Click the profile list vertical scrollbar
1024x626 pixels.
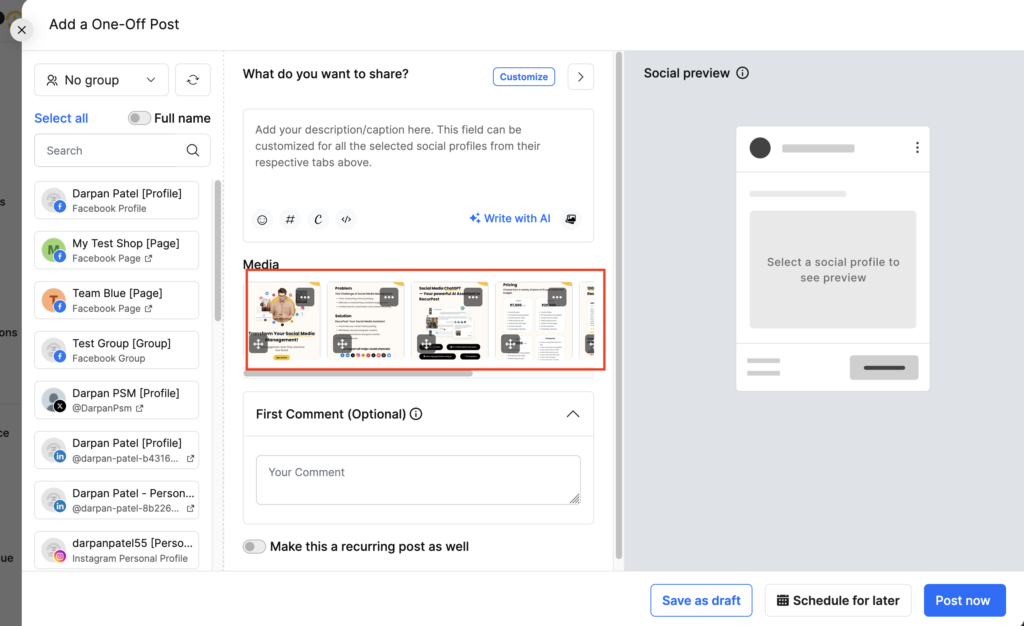217,251
